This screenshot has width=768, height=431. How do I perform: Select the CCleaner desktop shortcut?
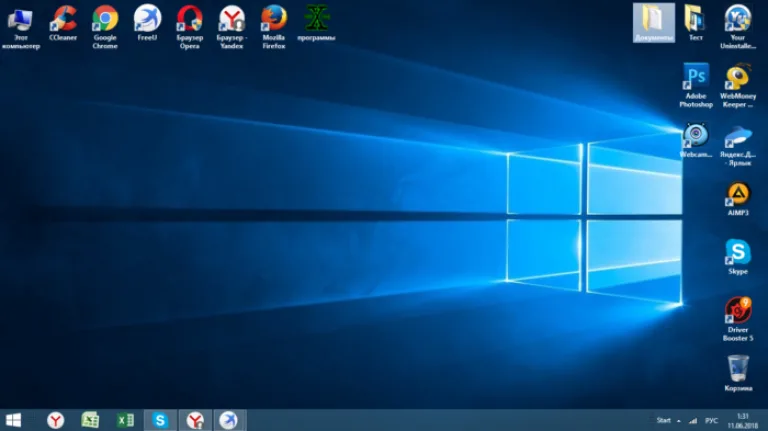(x=63, y=23)
